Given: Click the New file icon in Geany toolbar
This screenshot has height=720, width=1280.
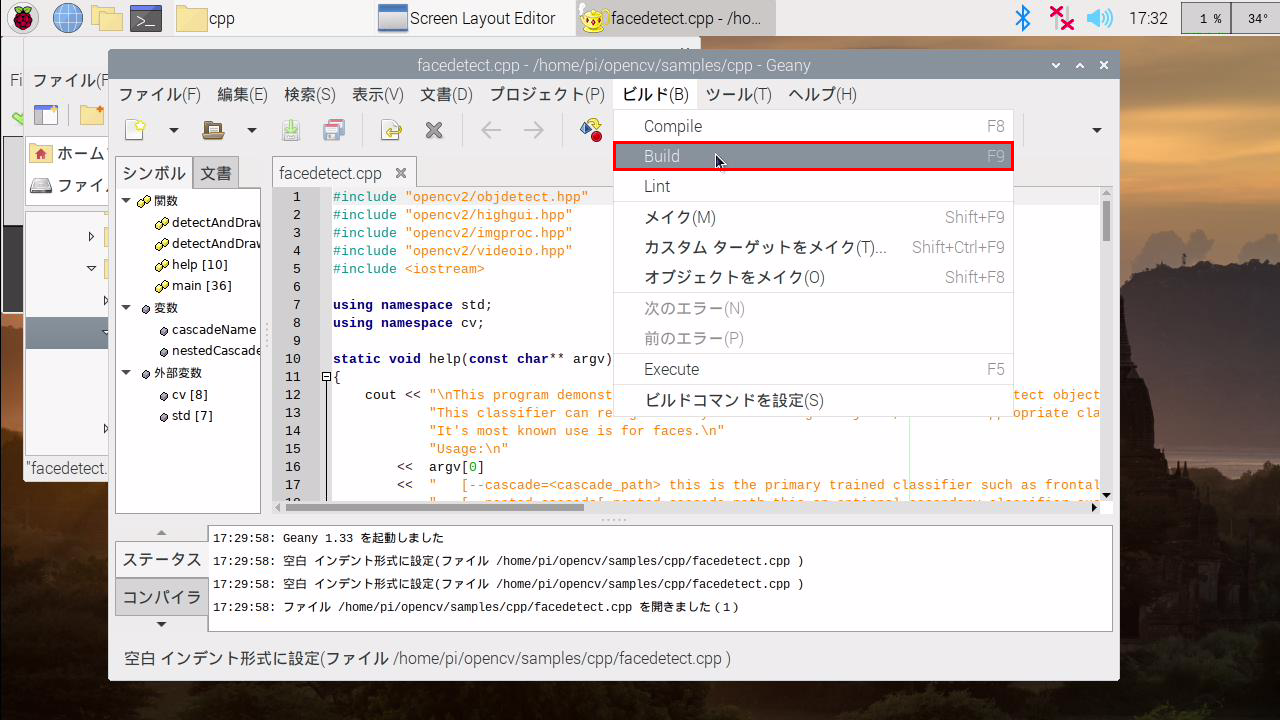Looking at the screenshot, I should tap(135, 130).
